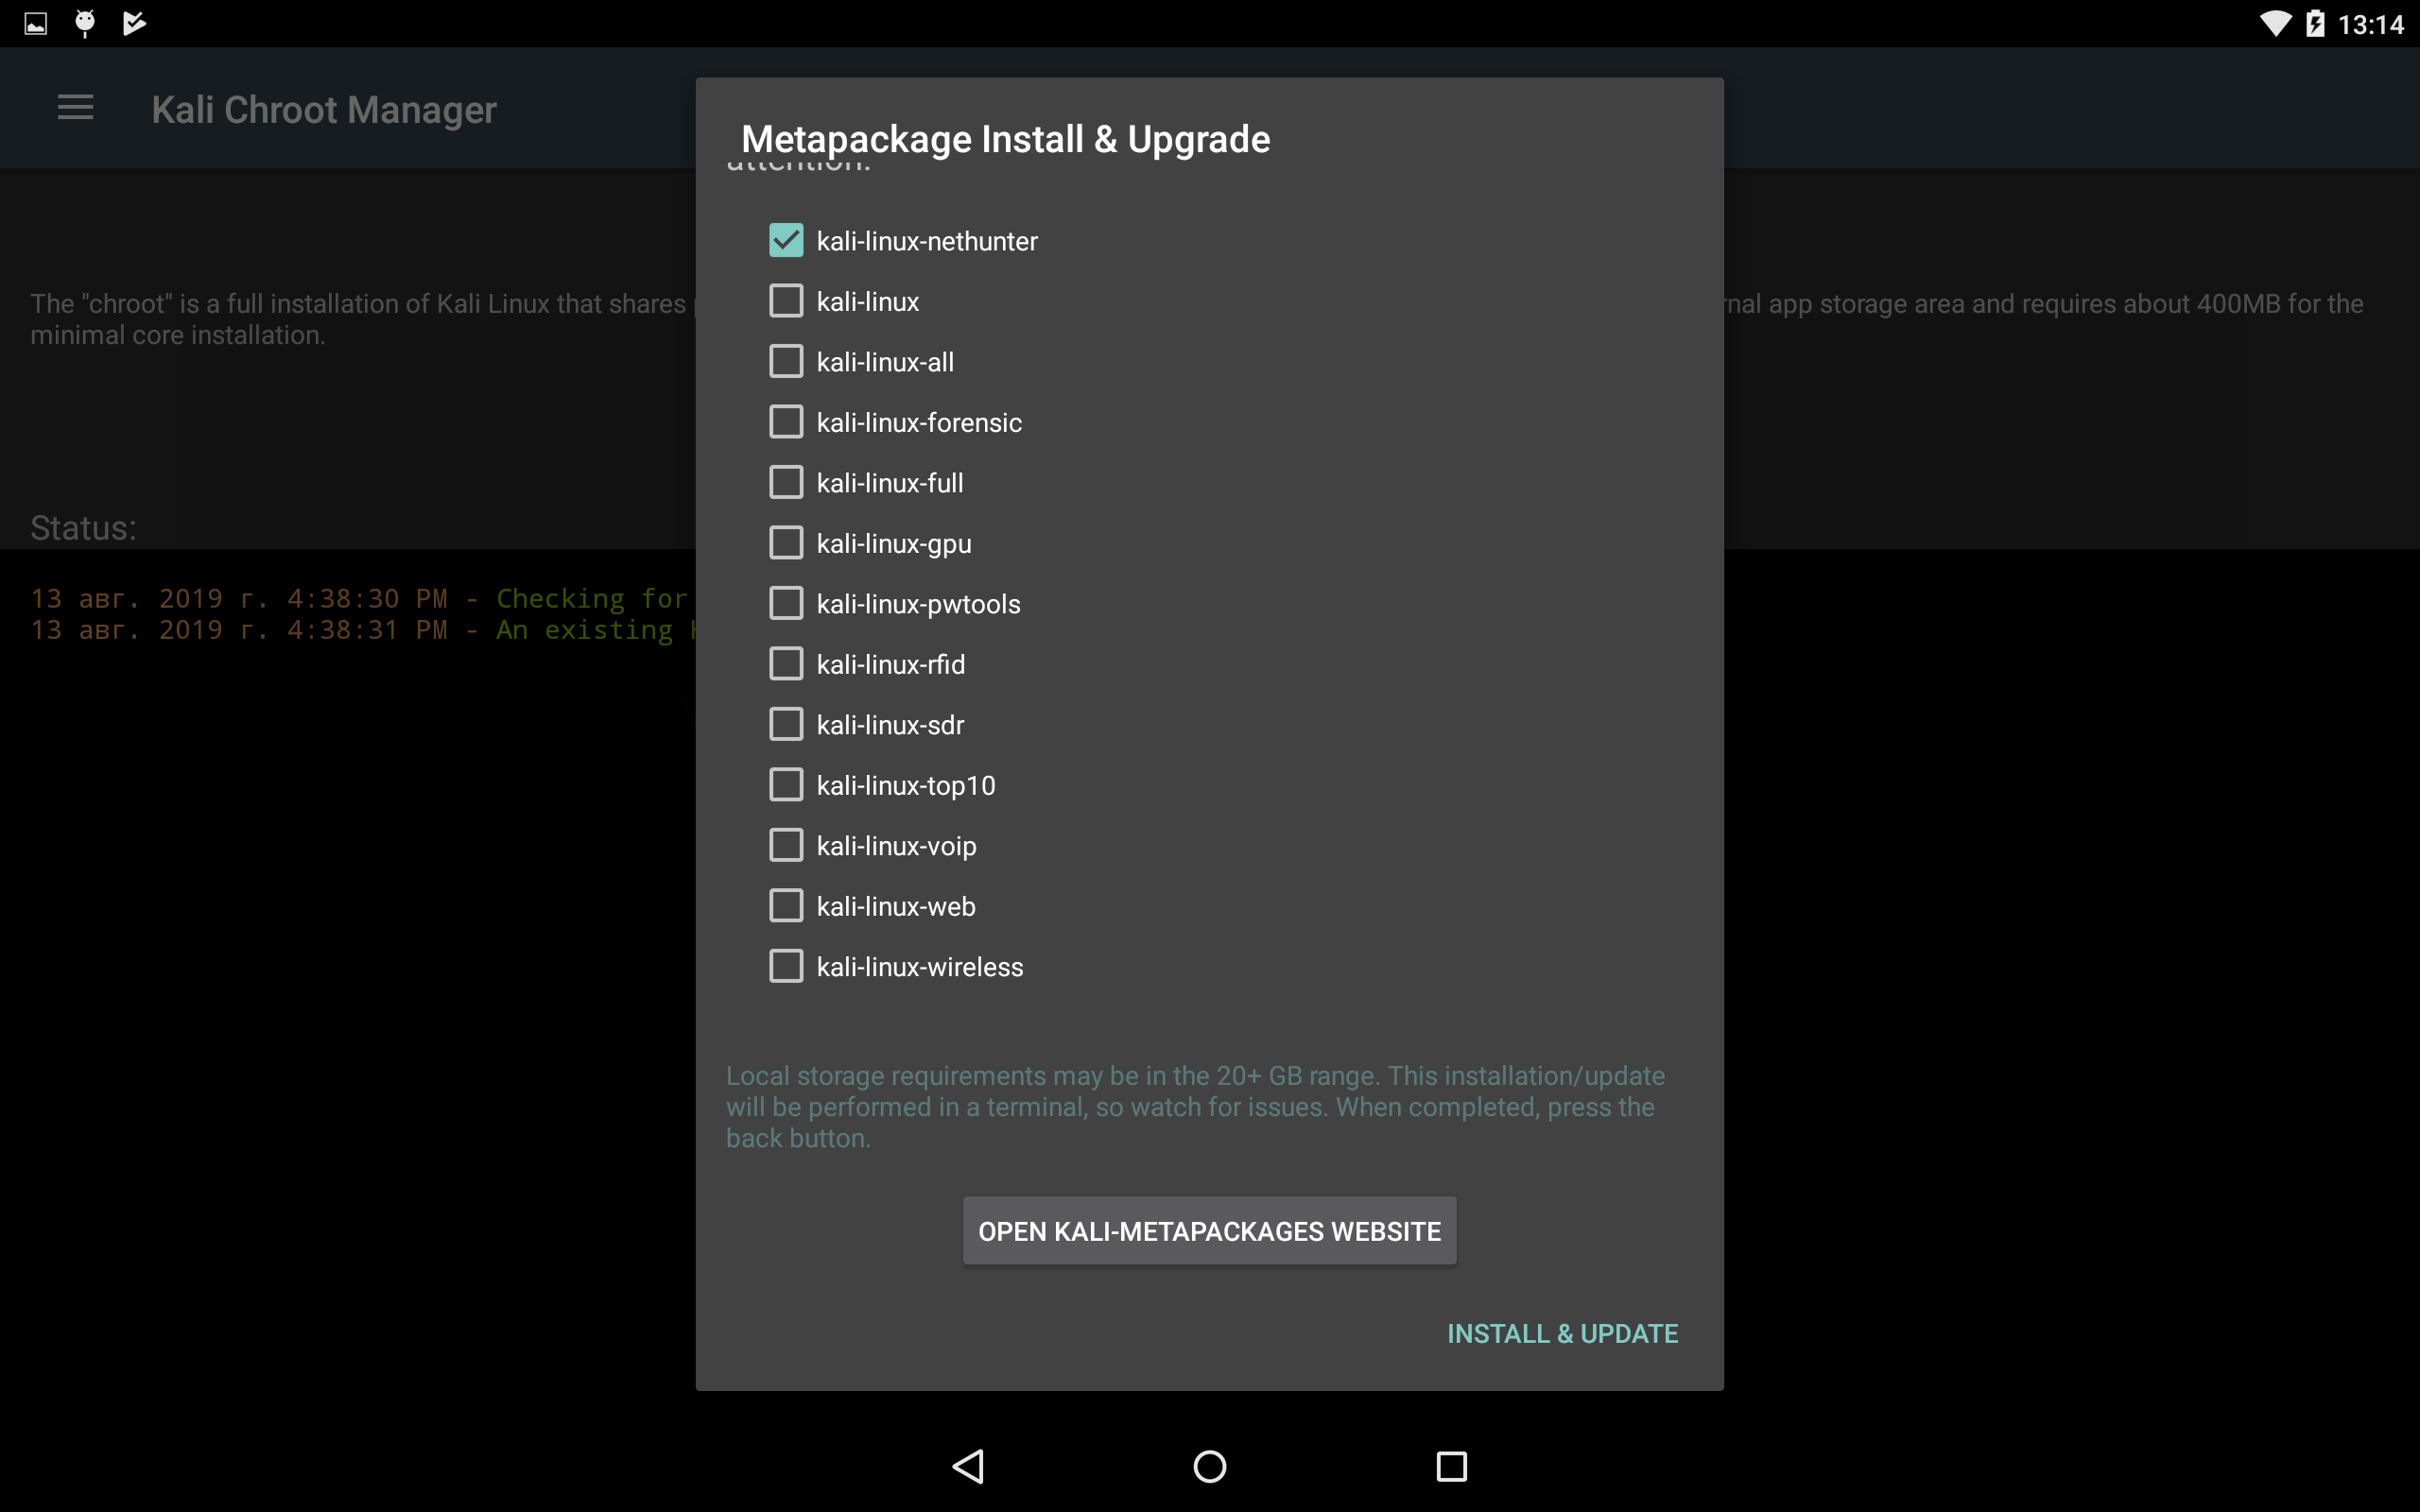Tap the Wi-Fi signal status icon
Viewport: 2420px width, 1512px height.
2275,23
